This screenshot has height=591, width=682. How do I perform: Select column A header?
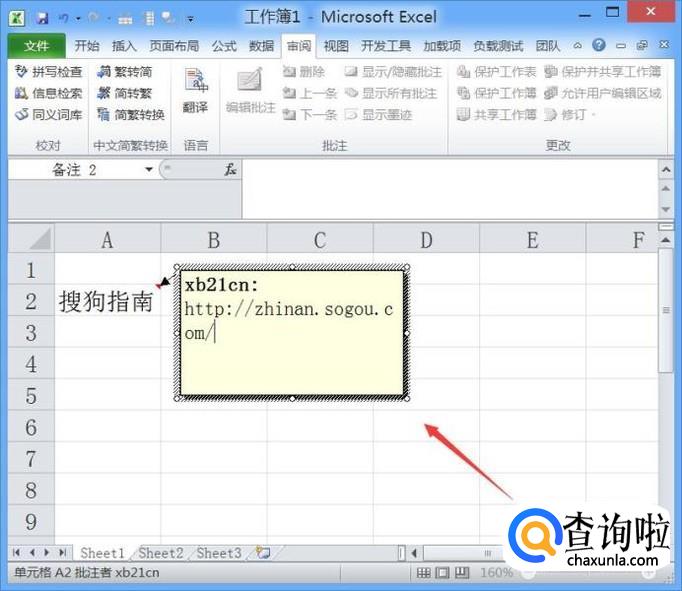pos(107,239)
